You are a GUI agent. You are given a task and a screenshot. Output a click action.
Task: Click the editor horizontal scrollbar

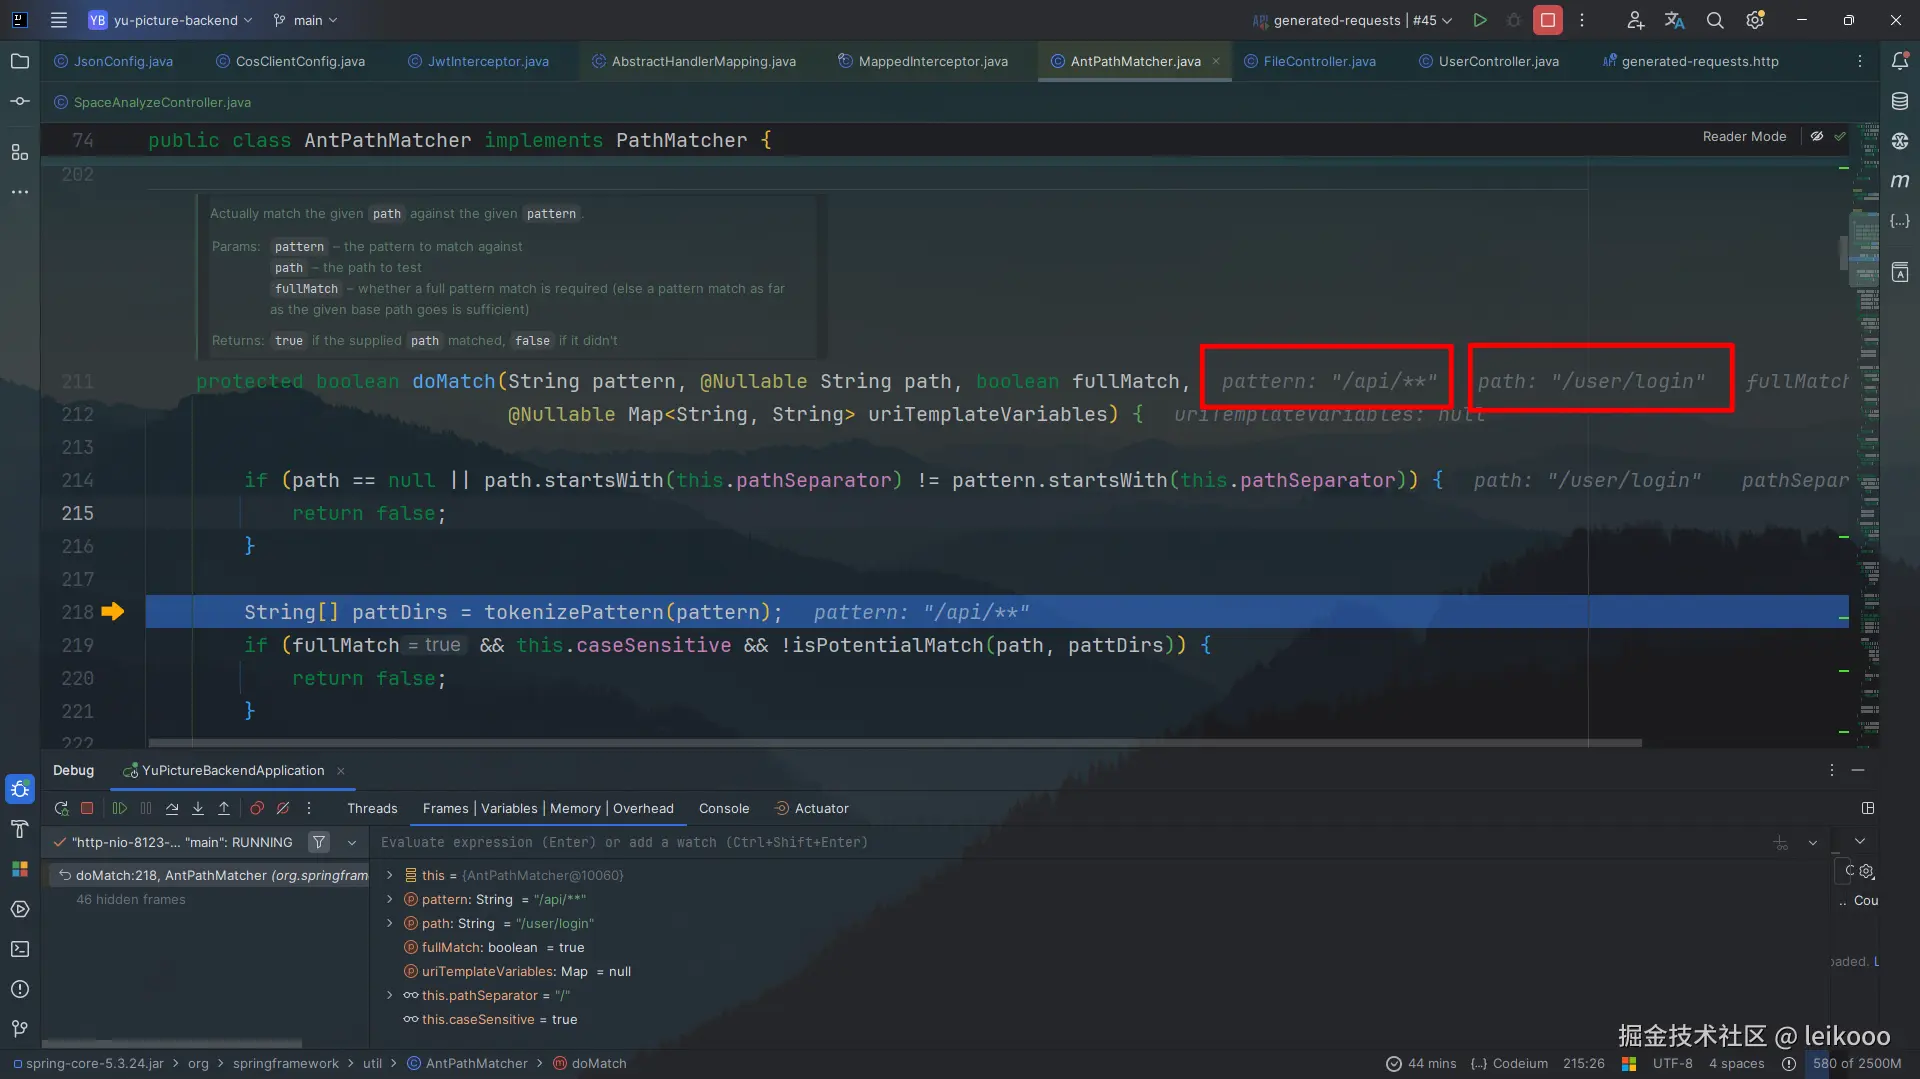tap(895, 743)
